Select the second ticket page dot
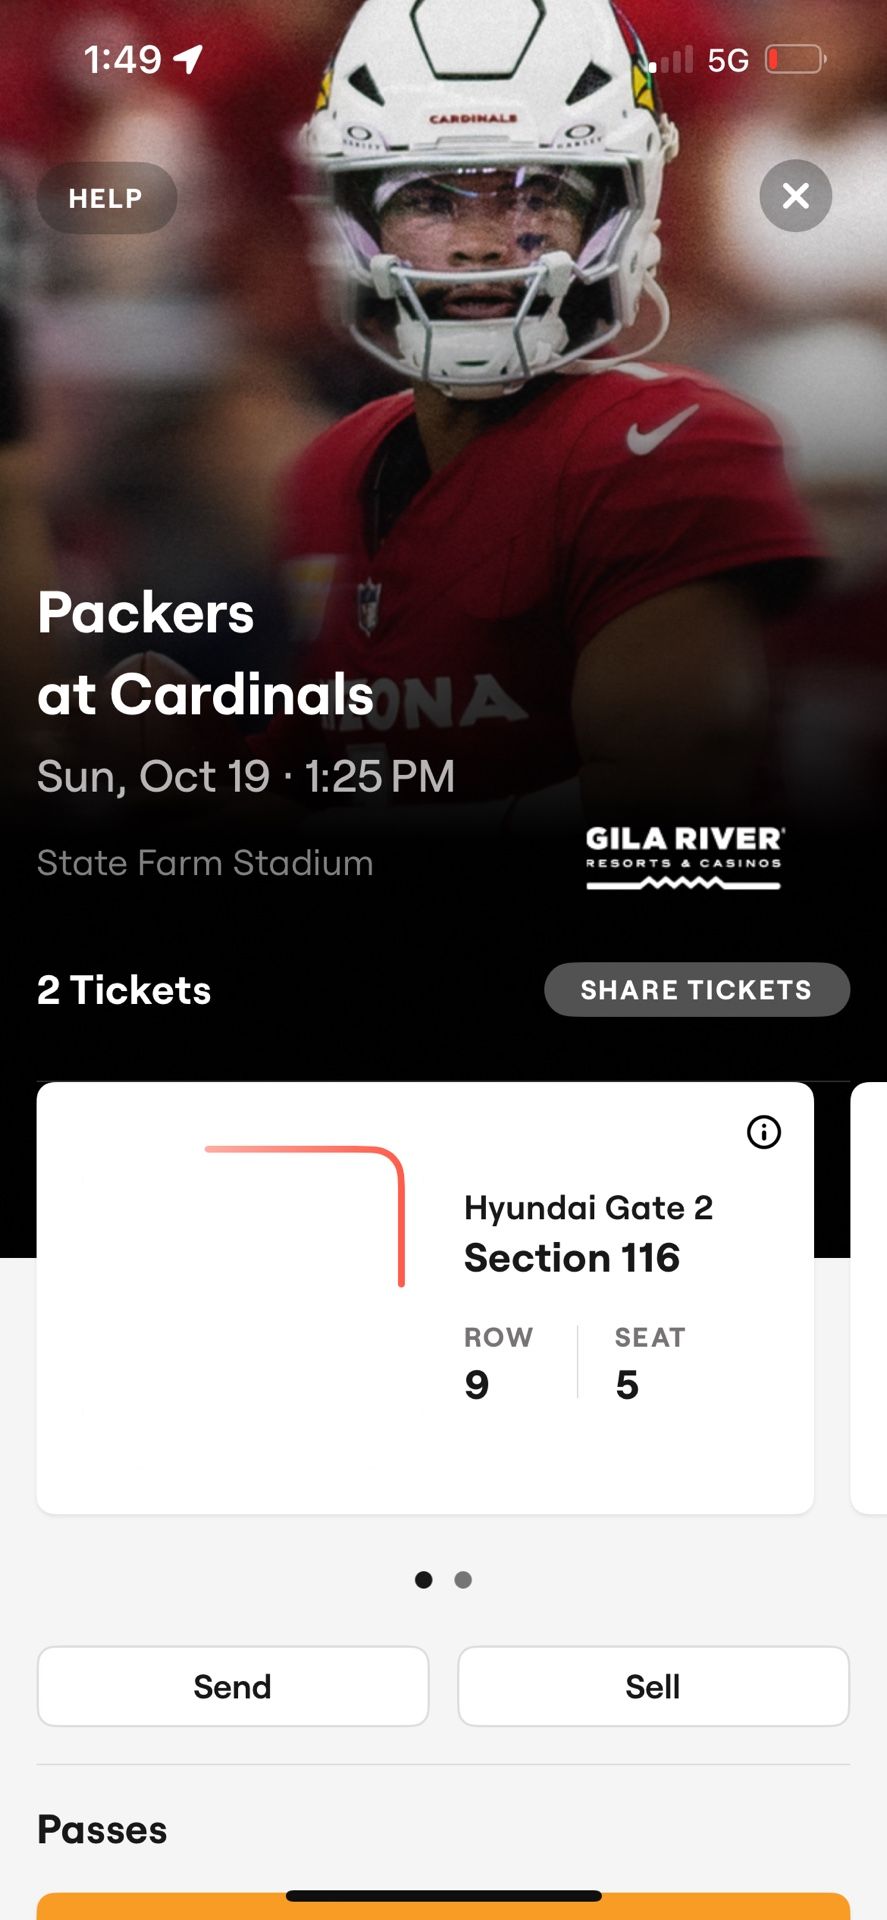This screenshot has width=887, height=1920. click(463, 1579)
